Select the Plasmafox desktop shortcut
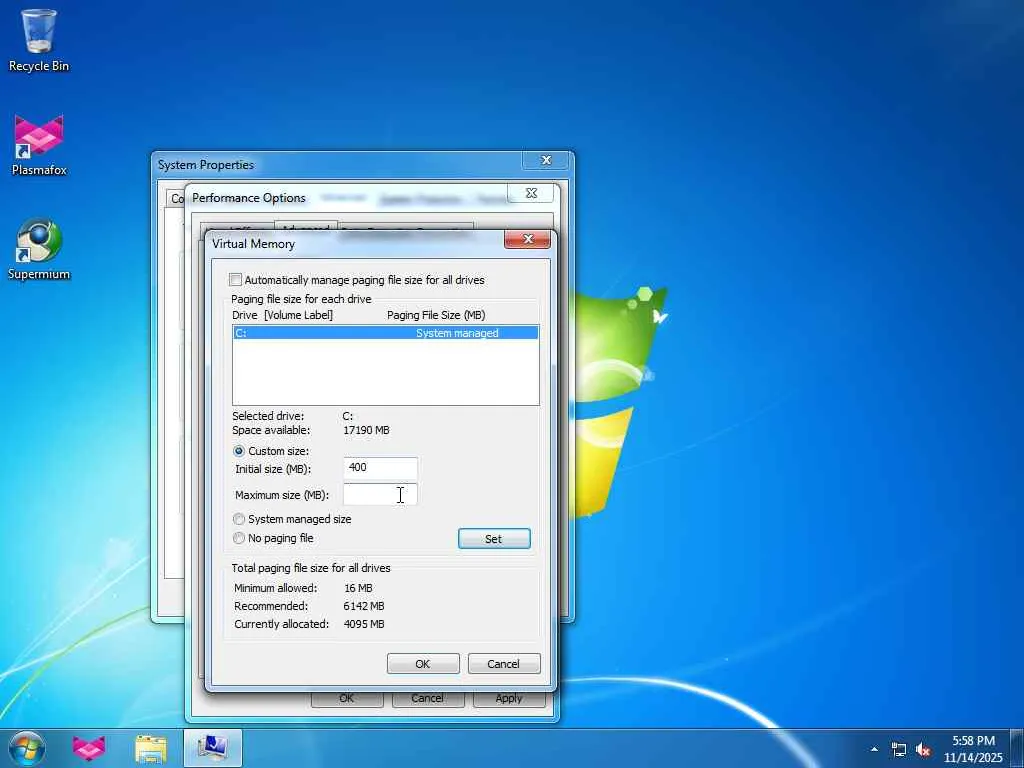1024x768 pixels. [x=39, y=145]
